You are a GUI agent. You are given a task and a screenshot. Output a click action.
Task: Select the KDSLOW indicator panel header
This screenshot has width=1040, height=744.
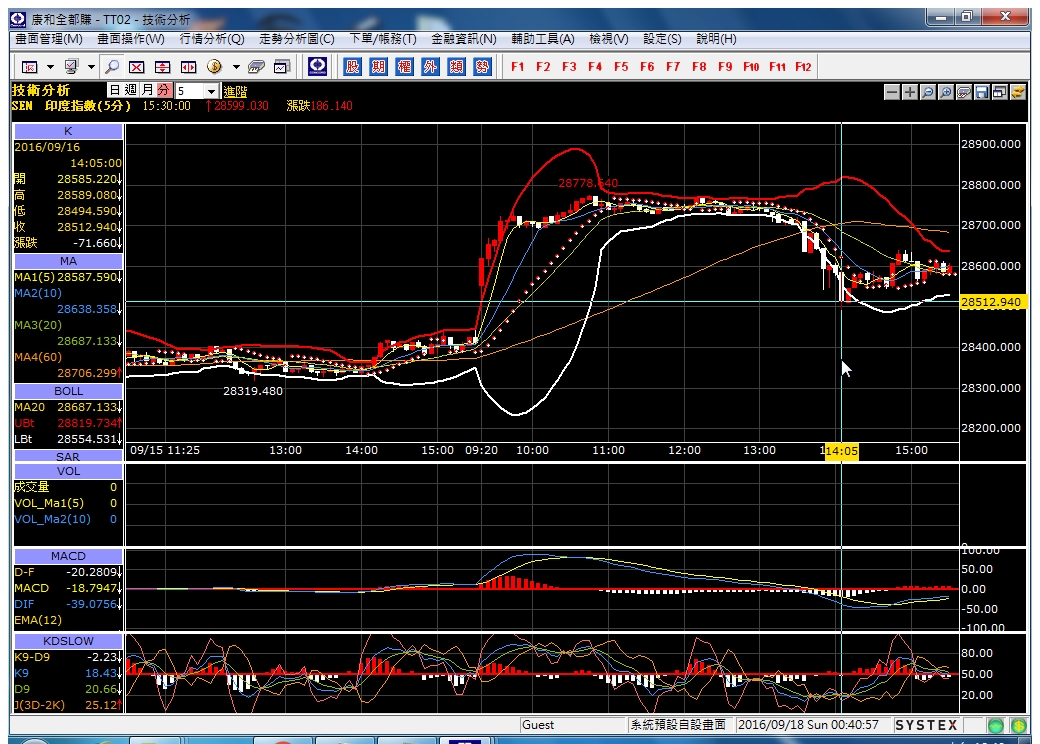68,641
